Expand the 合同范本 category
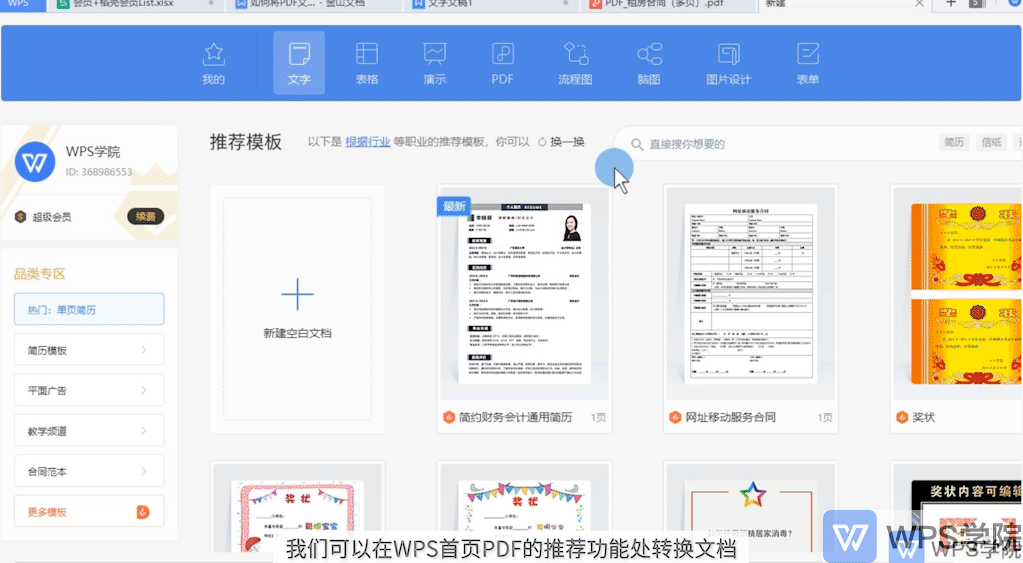 tap(89, 471)
